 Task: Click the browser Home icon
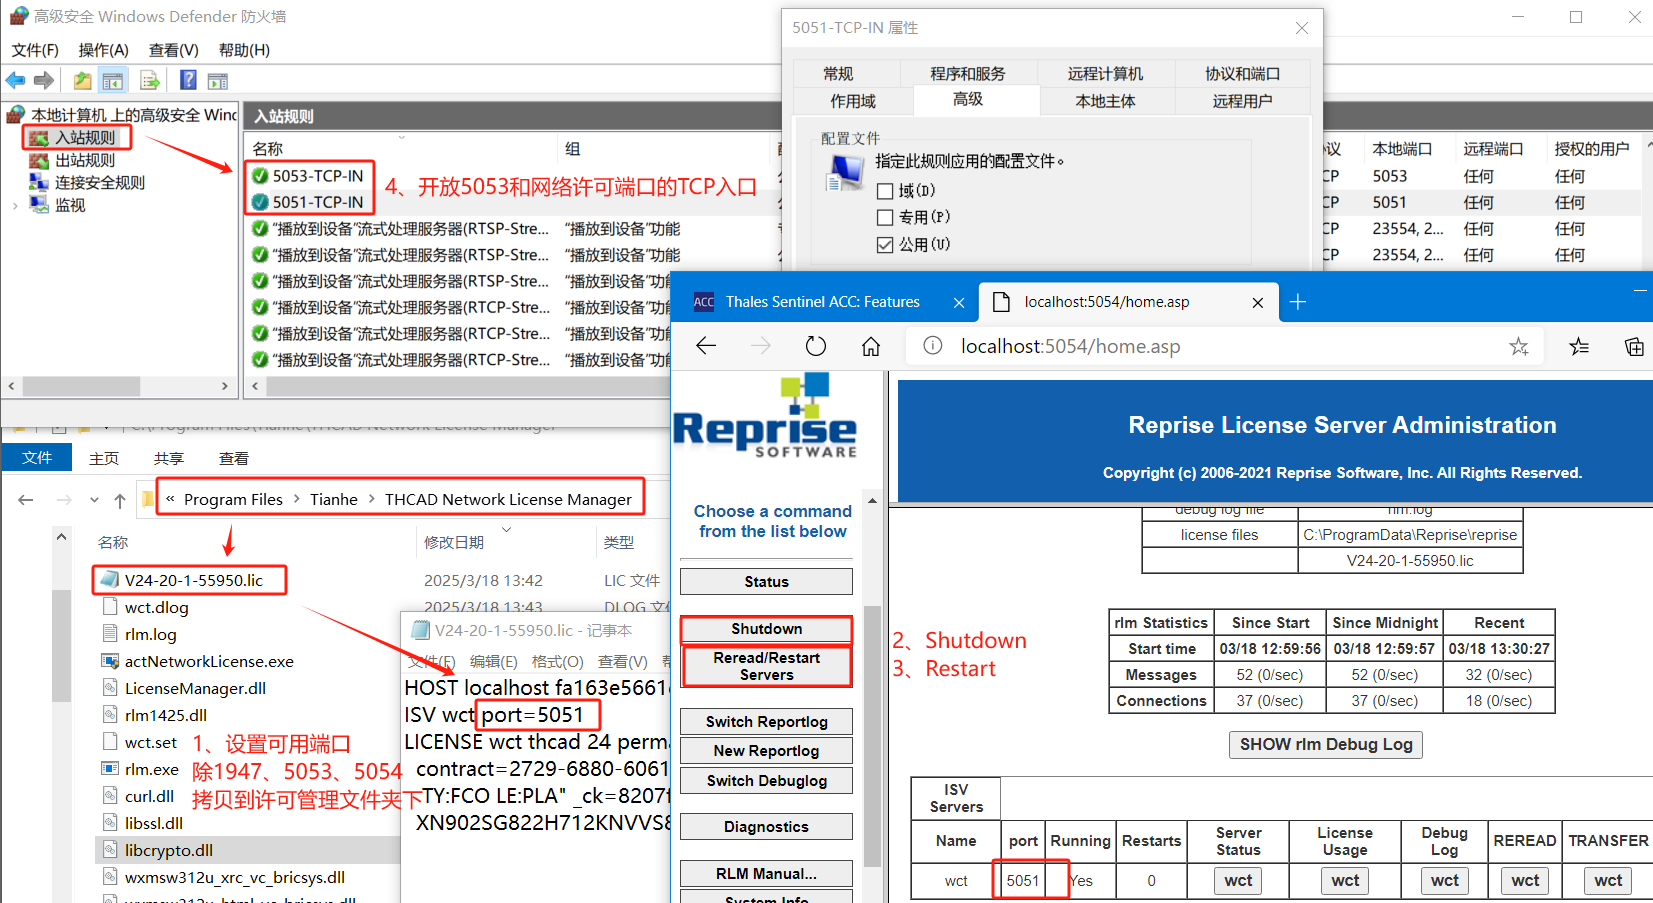(x=871, y=346)
